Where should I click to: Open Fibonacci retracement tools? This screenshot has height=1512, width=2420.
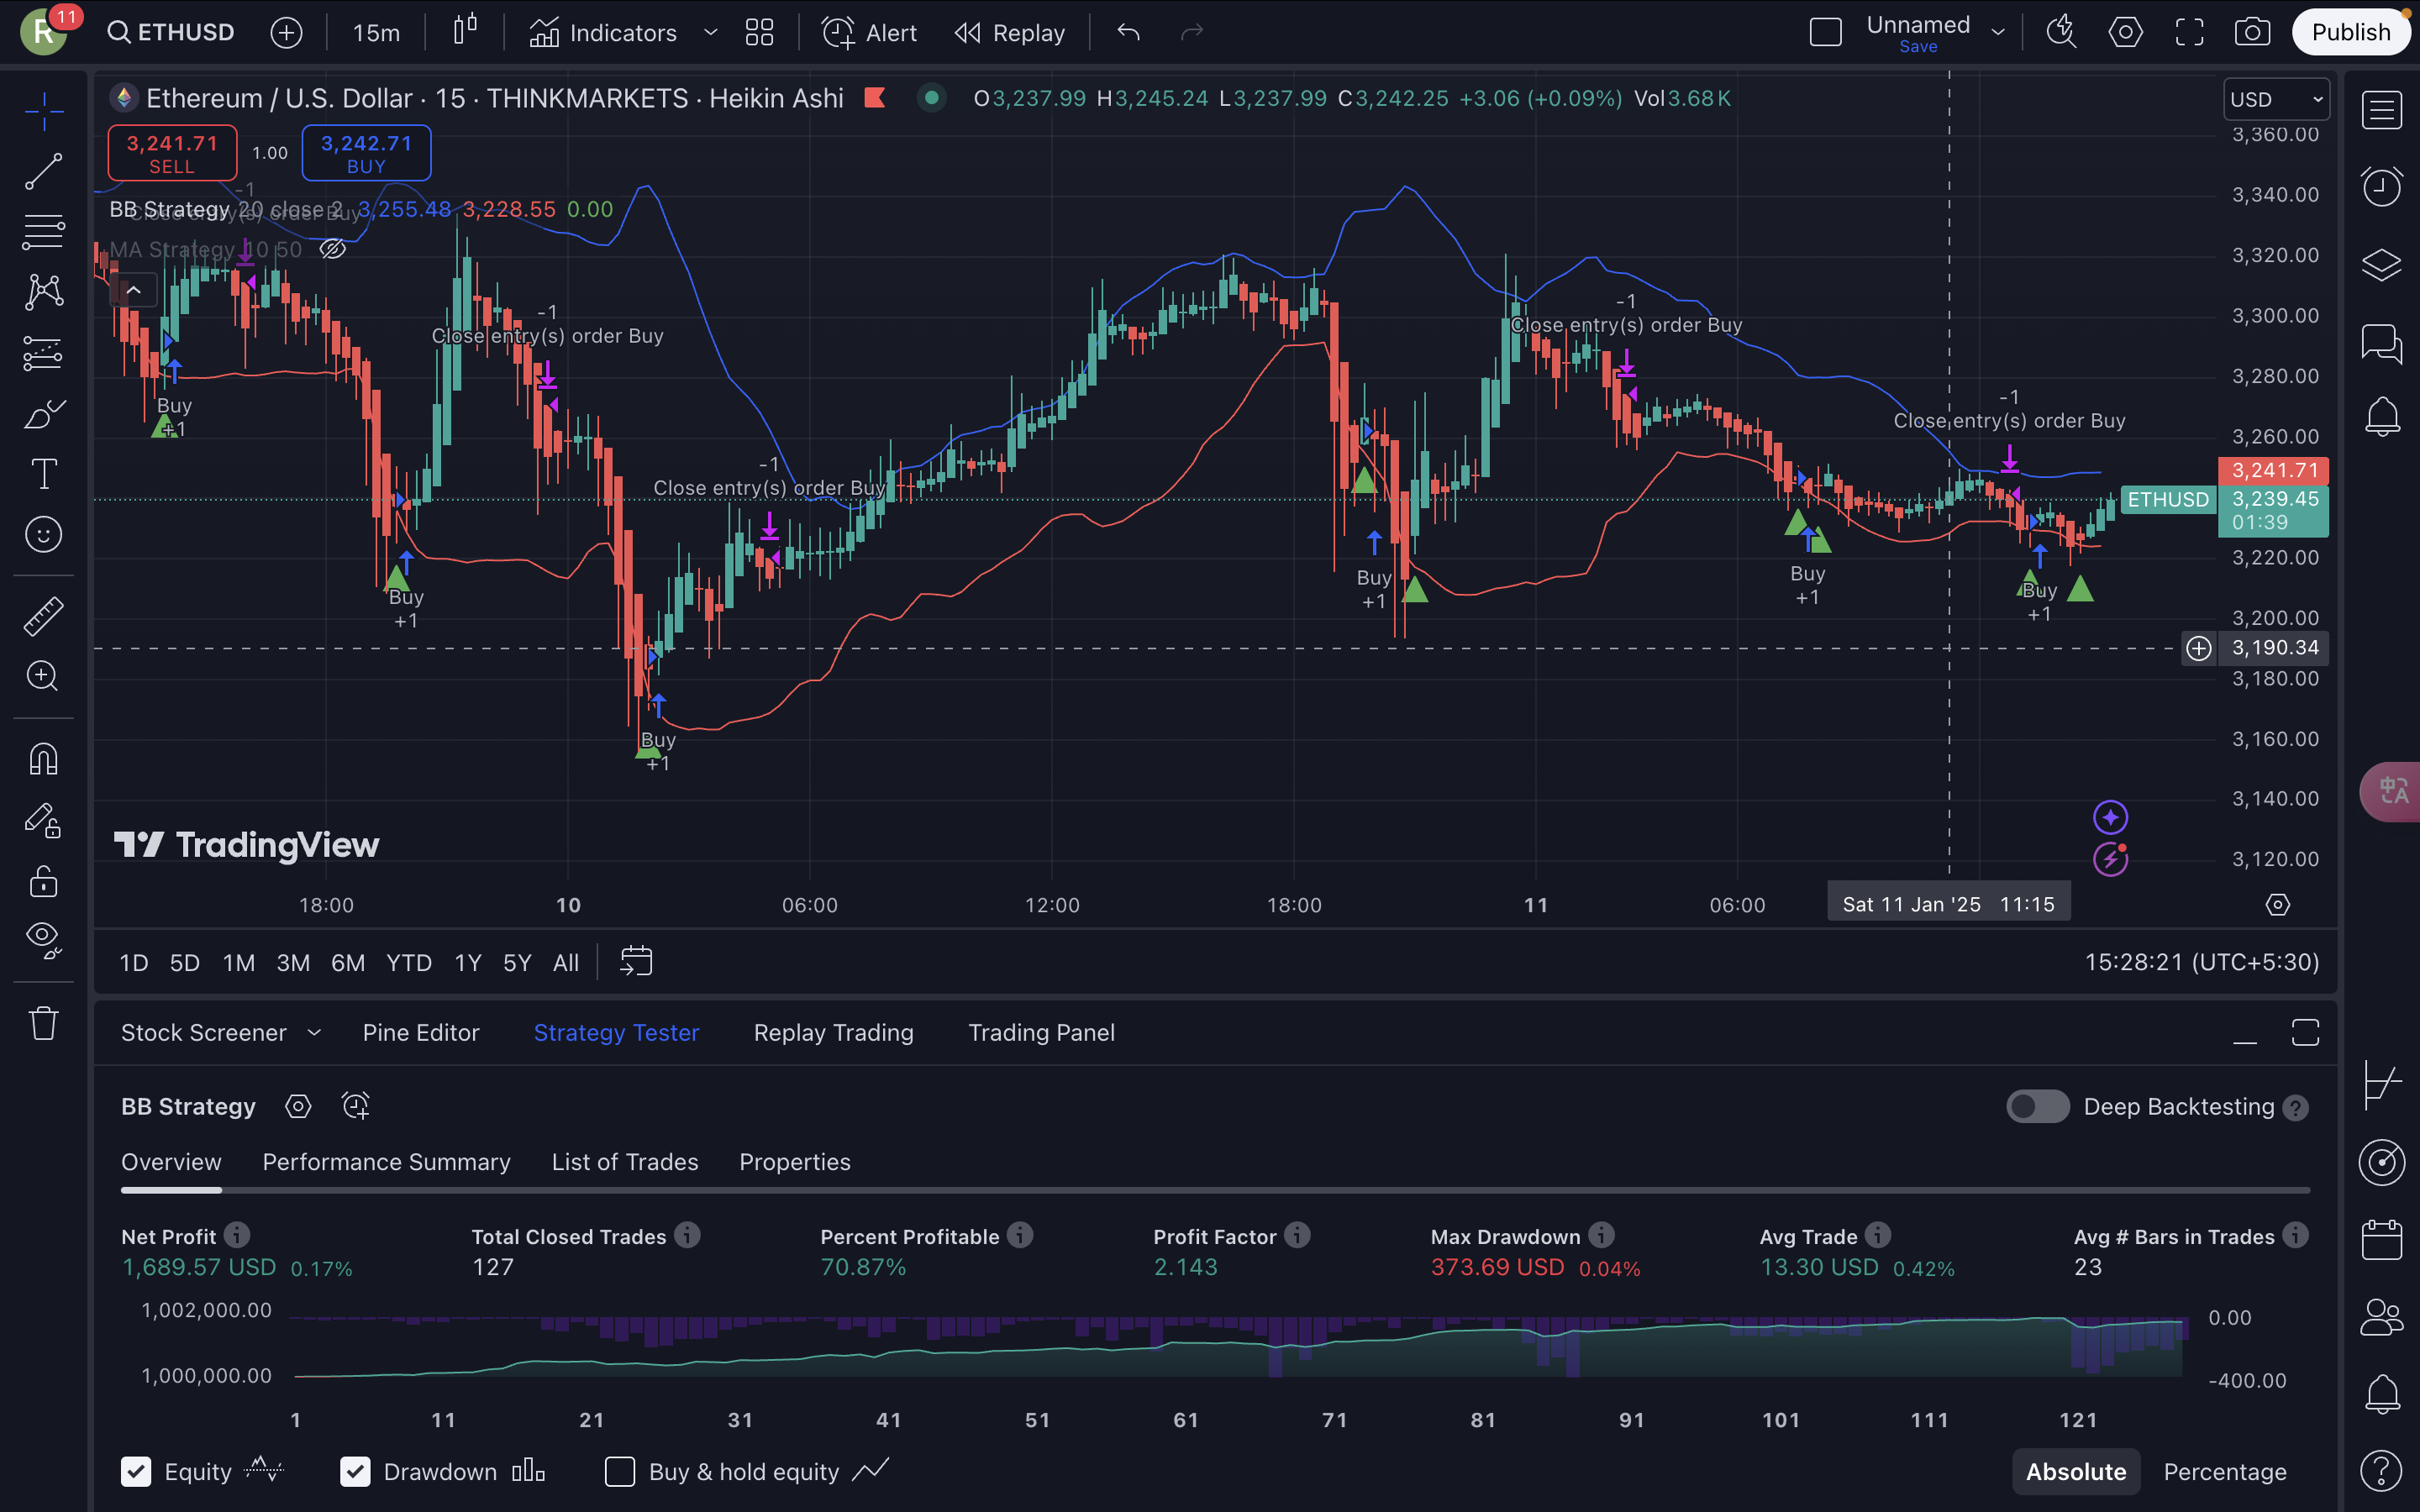tap(43, 232)
